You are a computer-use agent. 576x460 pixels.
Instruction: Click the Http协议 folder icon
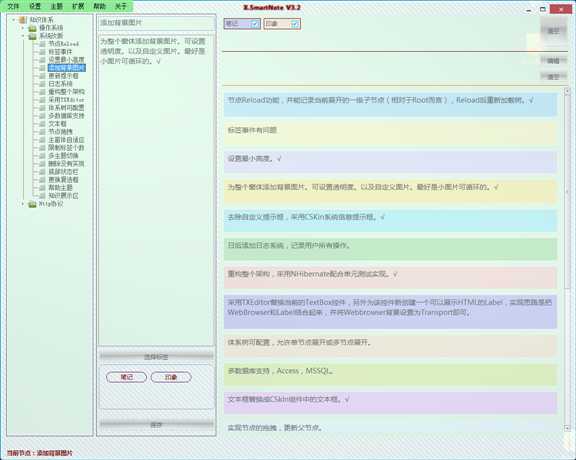click(33, 204)
